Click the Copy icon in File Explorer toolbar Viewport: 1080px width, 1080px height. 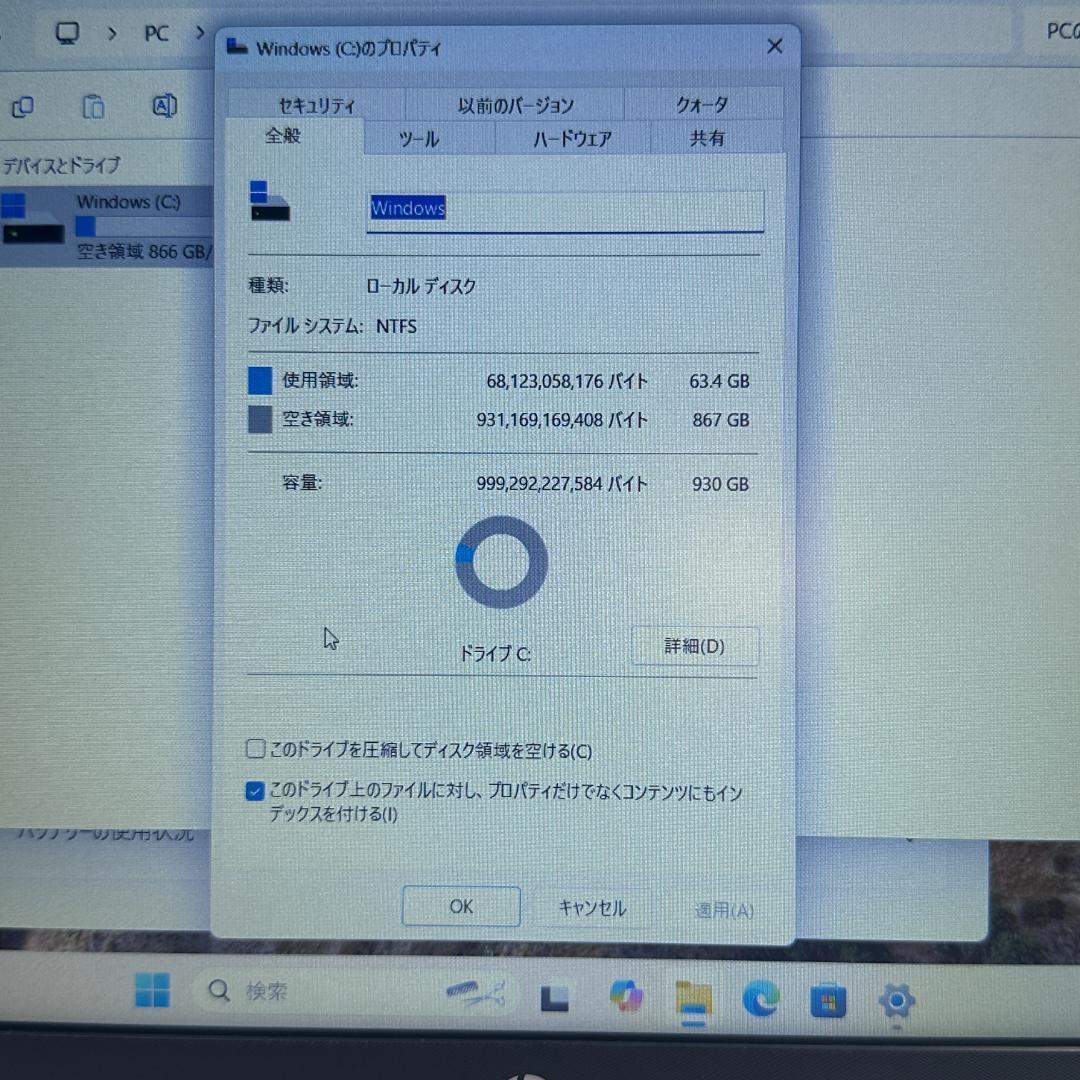click(x=22, y=106)
